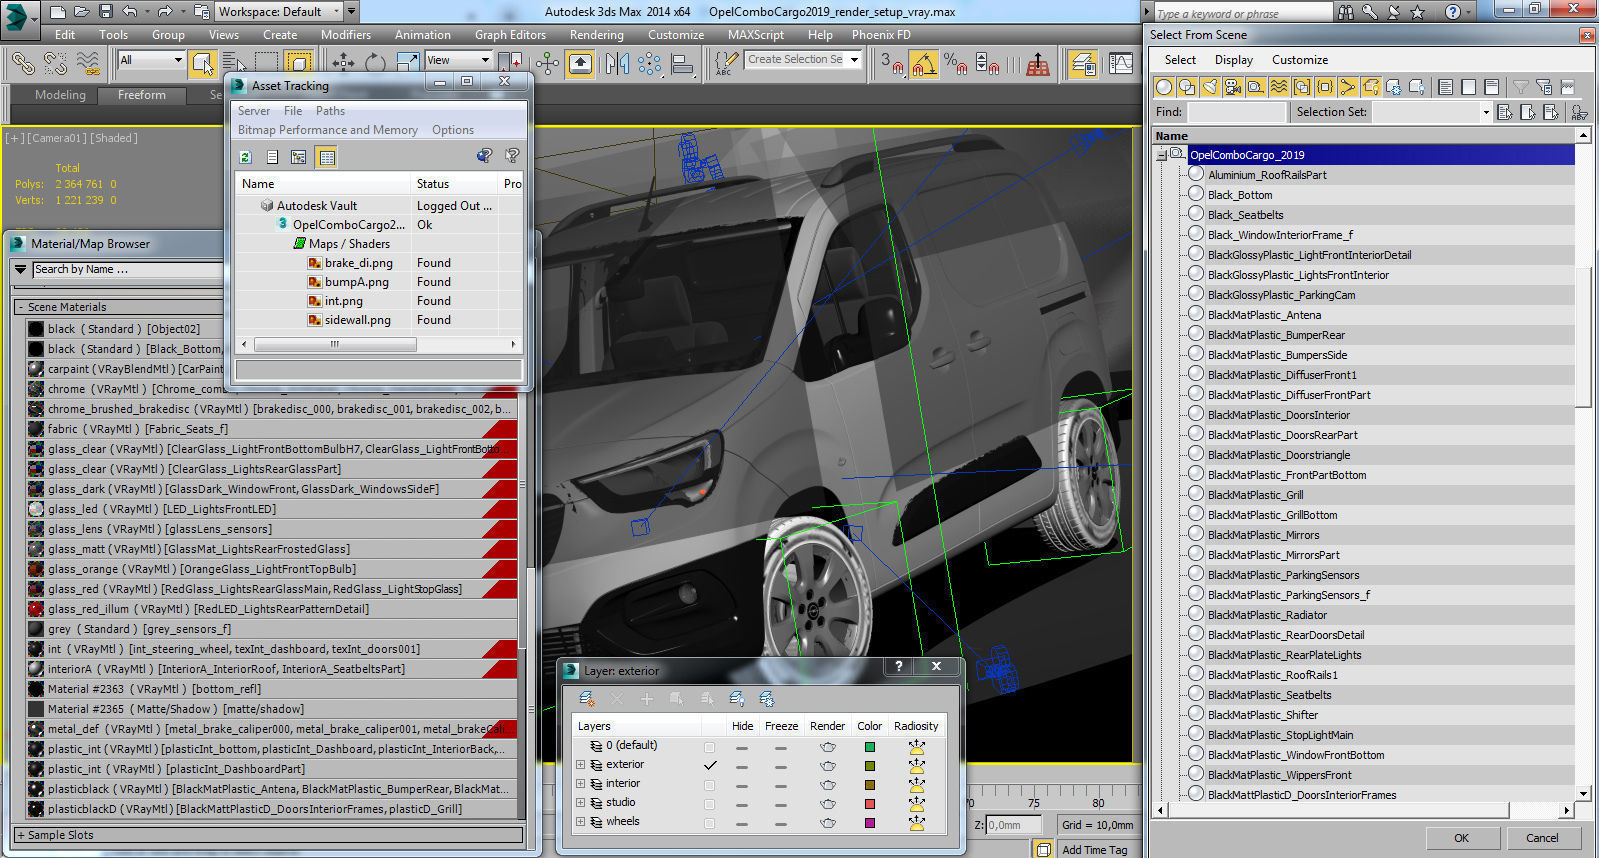Toggle Hide for the exterior layer
The image size is (1599, 858).
[742, 765]
